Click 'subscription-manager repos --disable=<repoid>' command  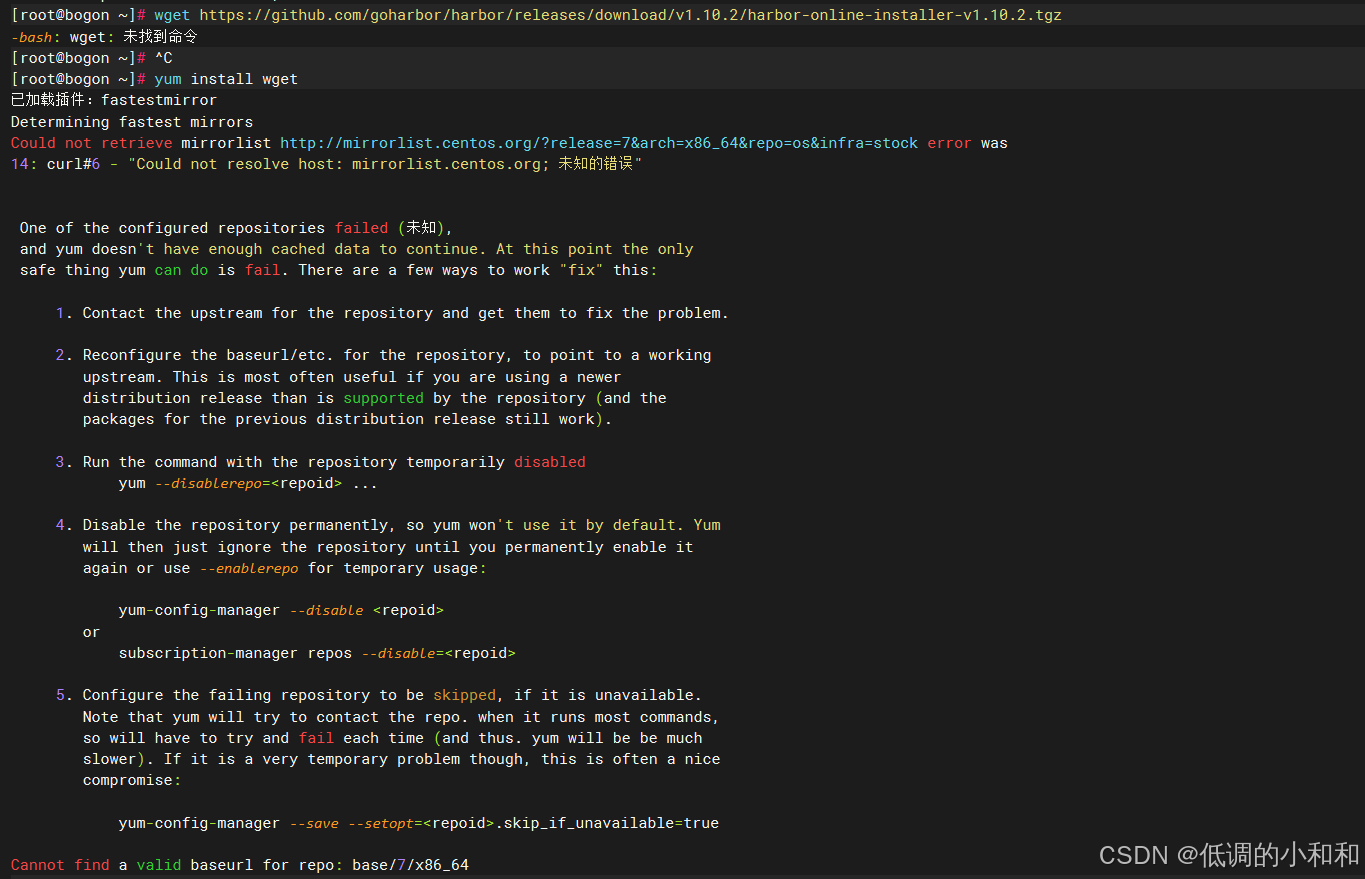point(317,653)
